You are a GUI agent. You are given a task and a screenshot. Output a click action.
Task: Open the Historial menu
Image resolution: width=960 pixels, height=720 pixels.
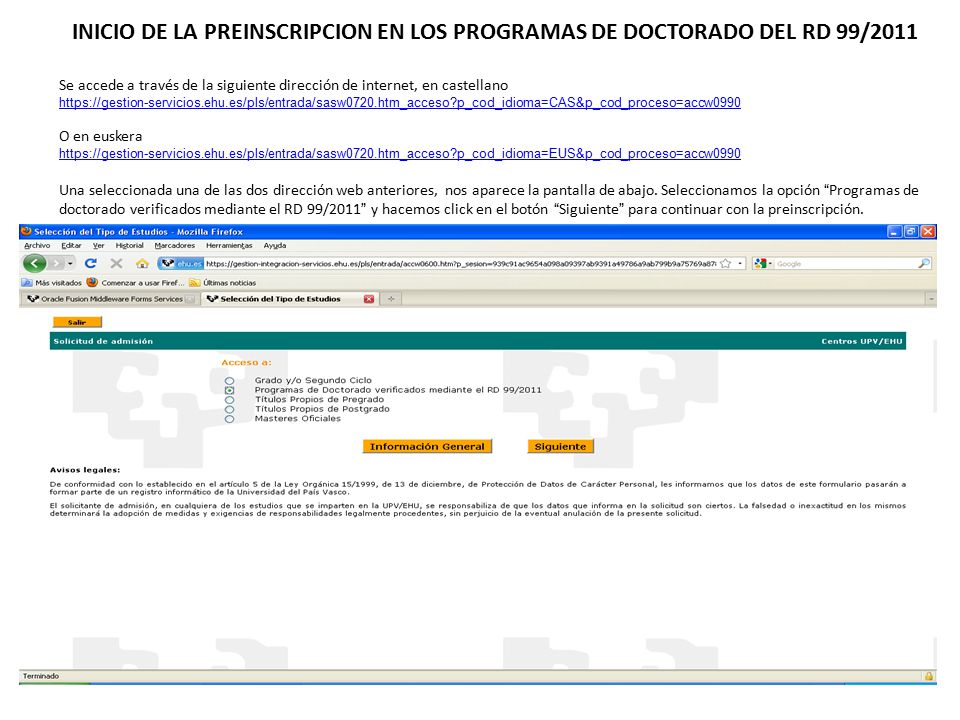tap(129, 246)
